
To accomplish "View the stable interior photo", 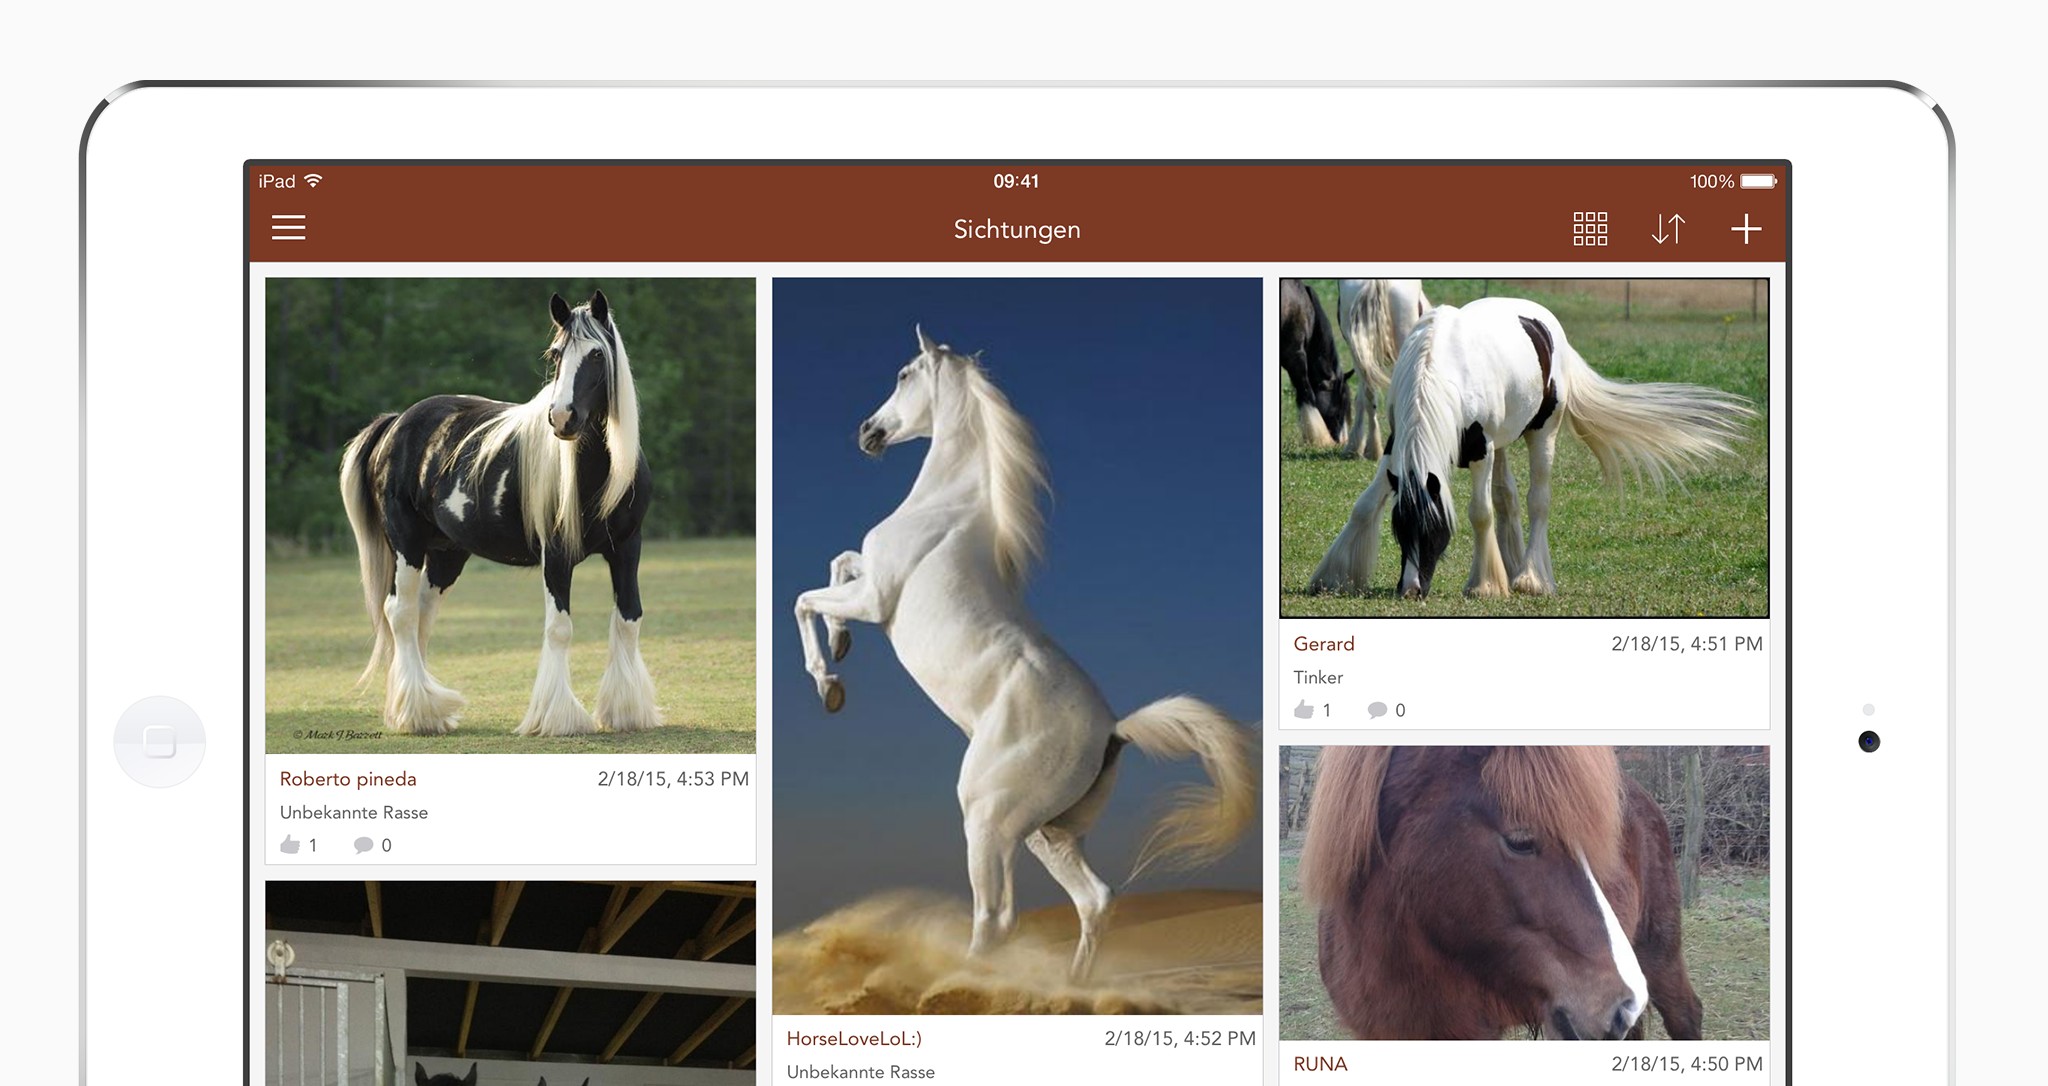I will (510, 983).
